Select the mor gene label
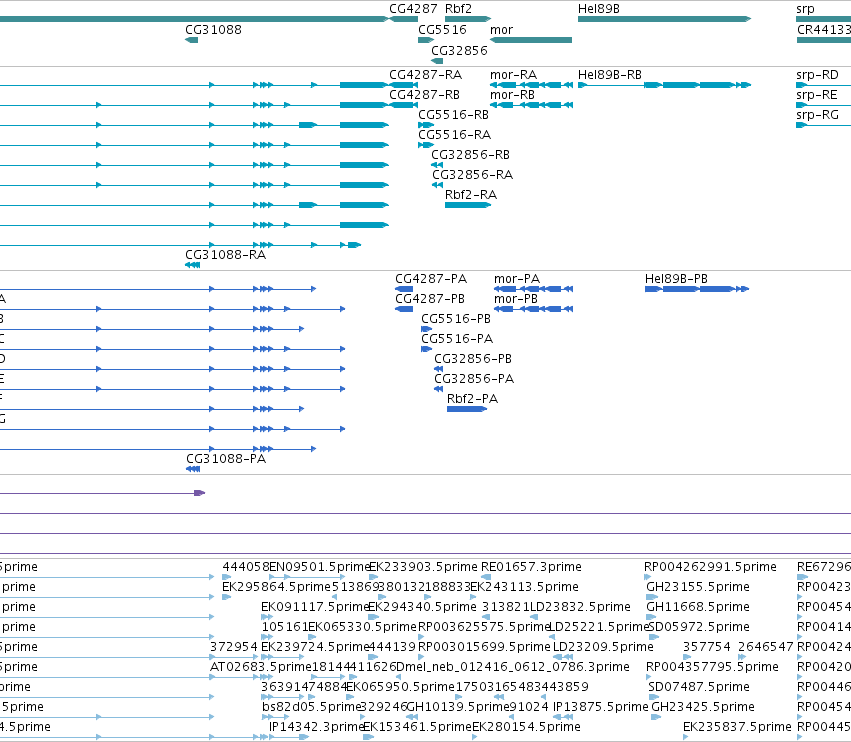 coord(501,30)
